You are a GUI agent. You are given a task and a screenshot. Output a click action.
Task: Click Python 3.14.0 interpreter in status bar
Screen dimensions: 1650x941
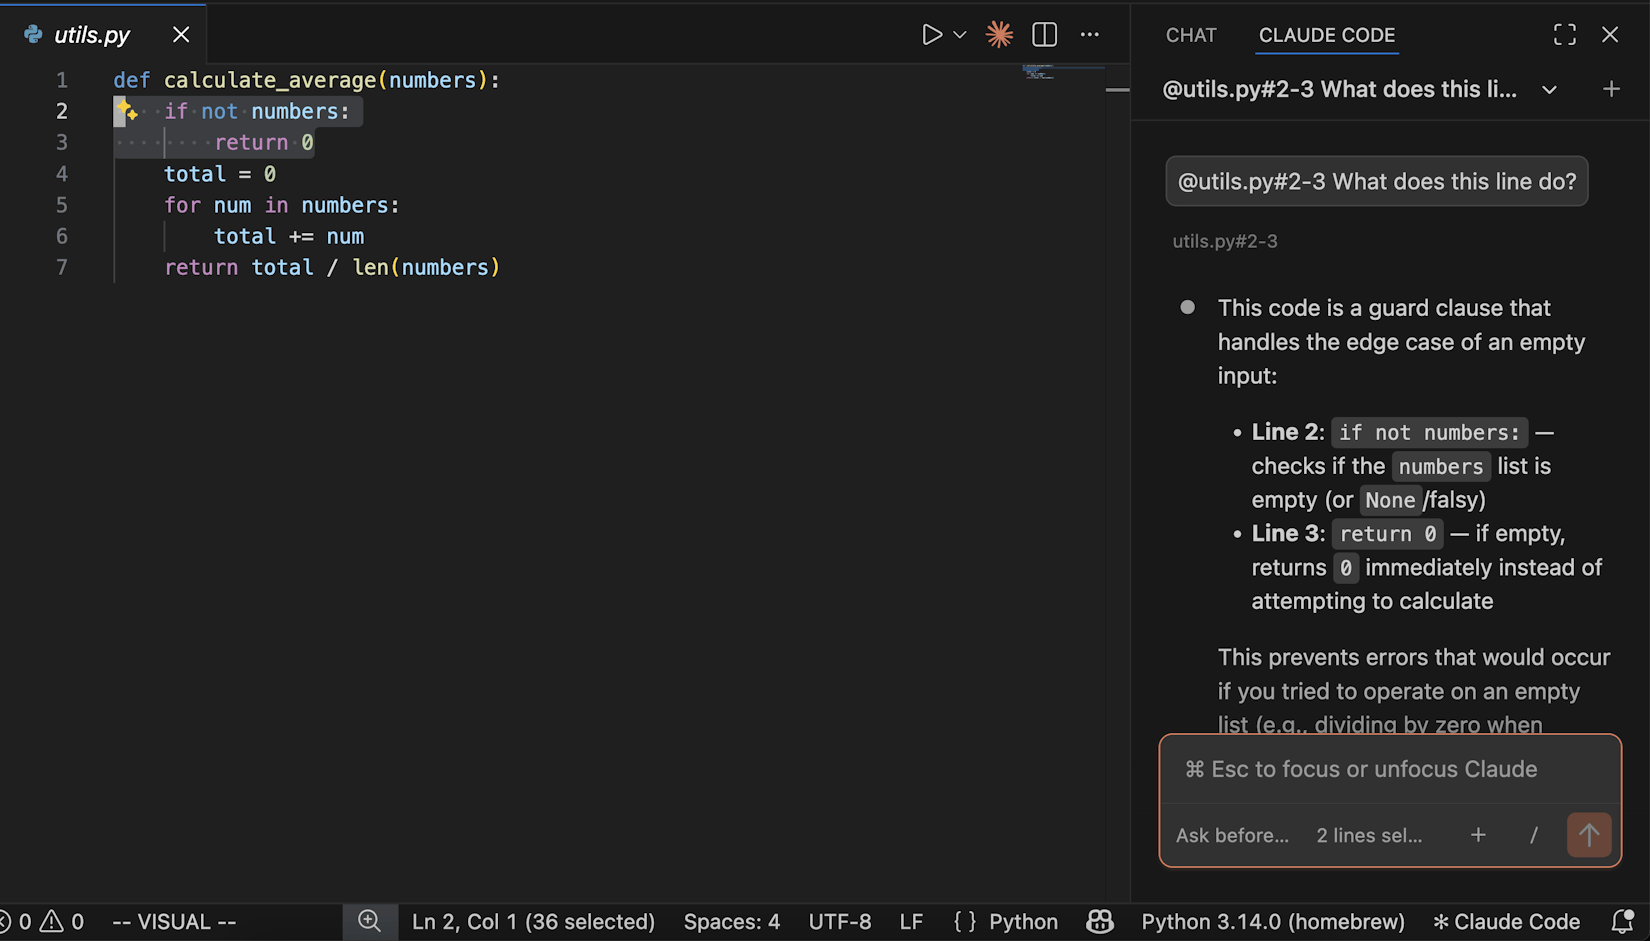(x=1272, y=921)
